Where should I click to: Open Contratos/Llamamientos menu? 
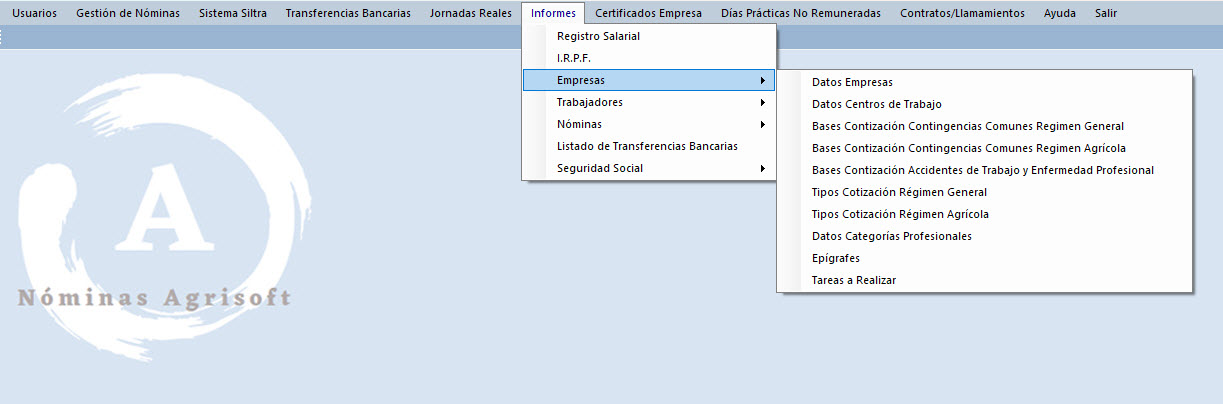(x=962, y=13)
